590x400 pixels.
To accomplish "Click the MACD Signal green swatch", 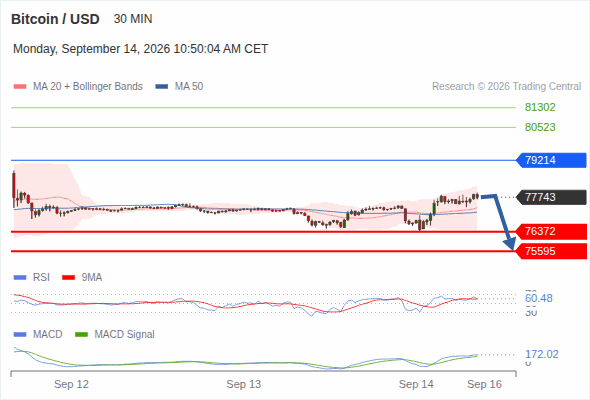I will (81, 335).
